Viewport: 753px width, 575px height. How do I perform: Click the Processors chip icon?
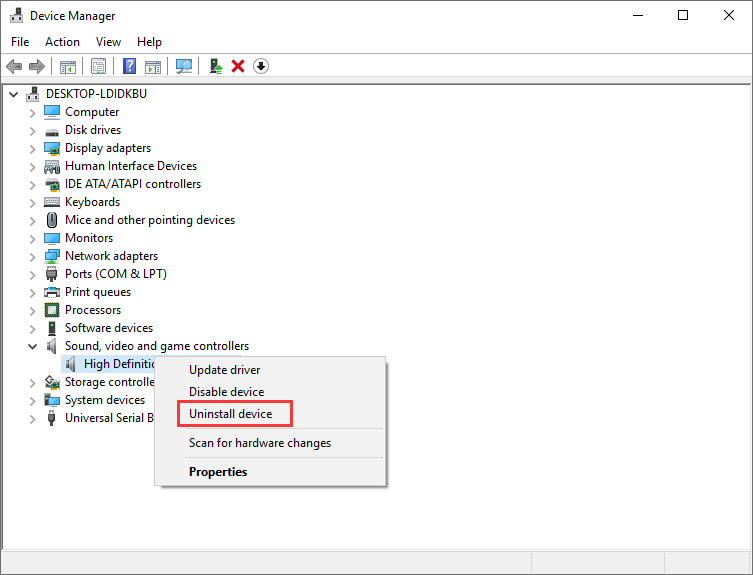52,310
